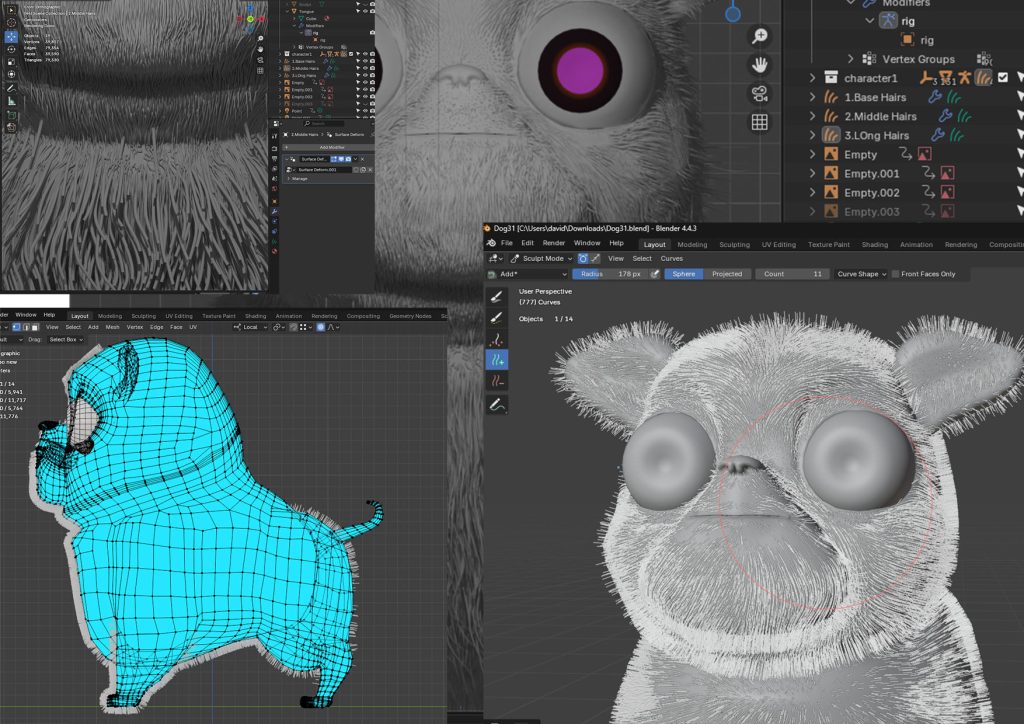Toggle snapping magnet in mesh editor header

[293, 327]
